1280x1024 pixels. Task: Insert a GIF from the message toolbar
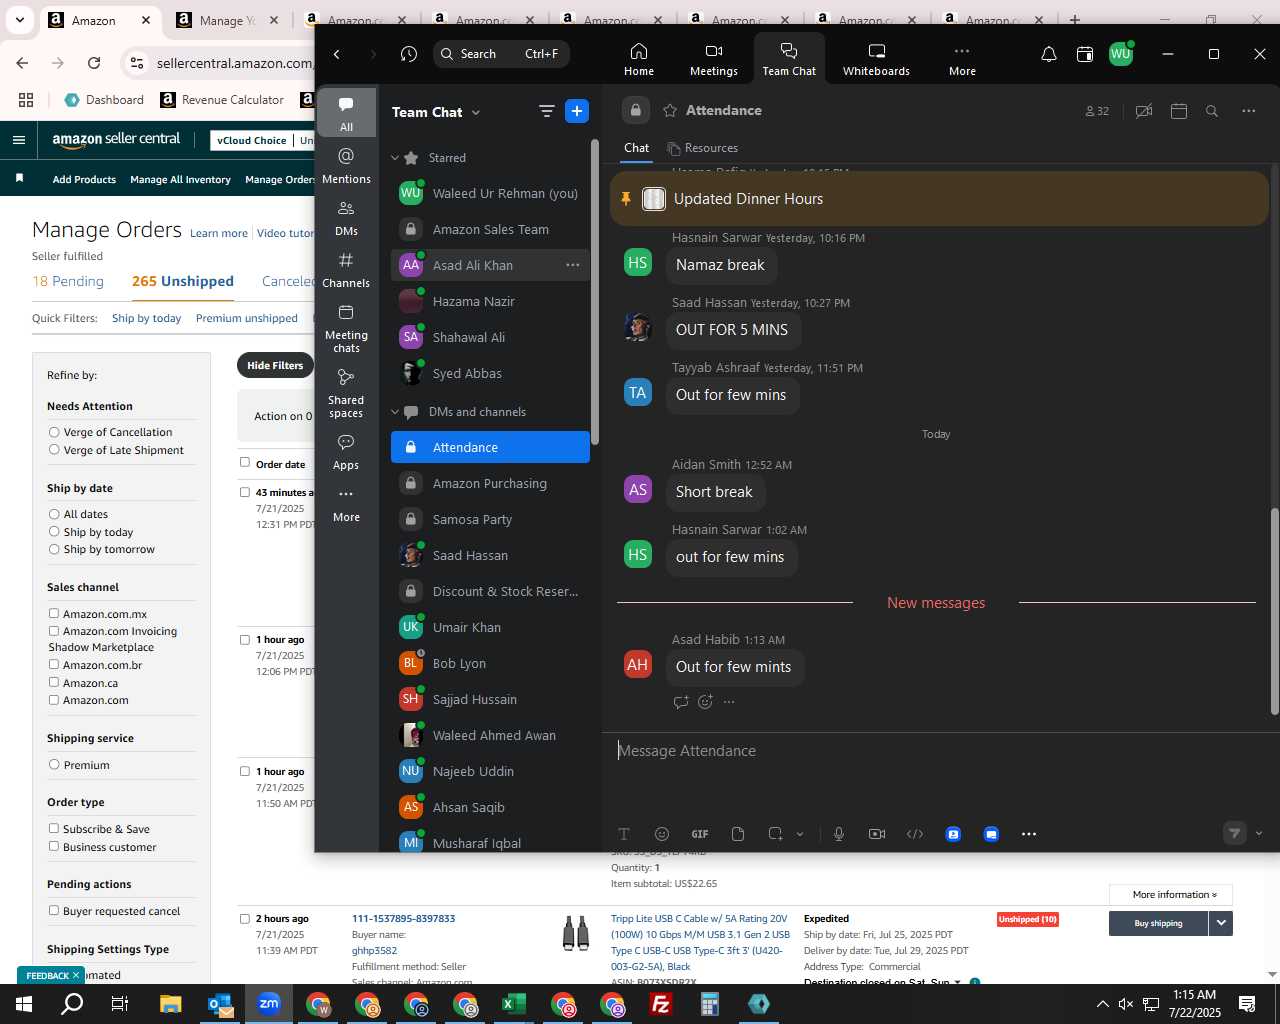(700, 834)
